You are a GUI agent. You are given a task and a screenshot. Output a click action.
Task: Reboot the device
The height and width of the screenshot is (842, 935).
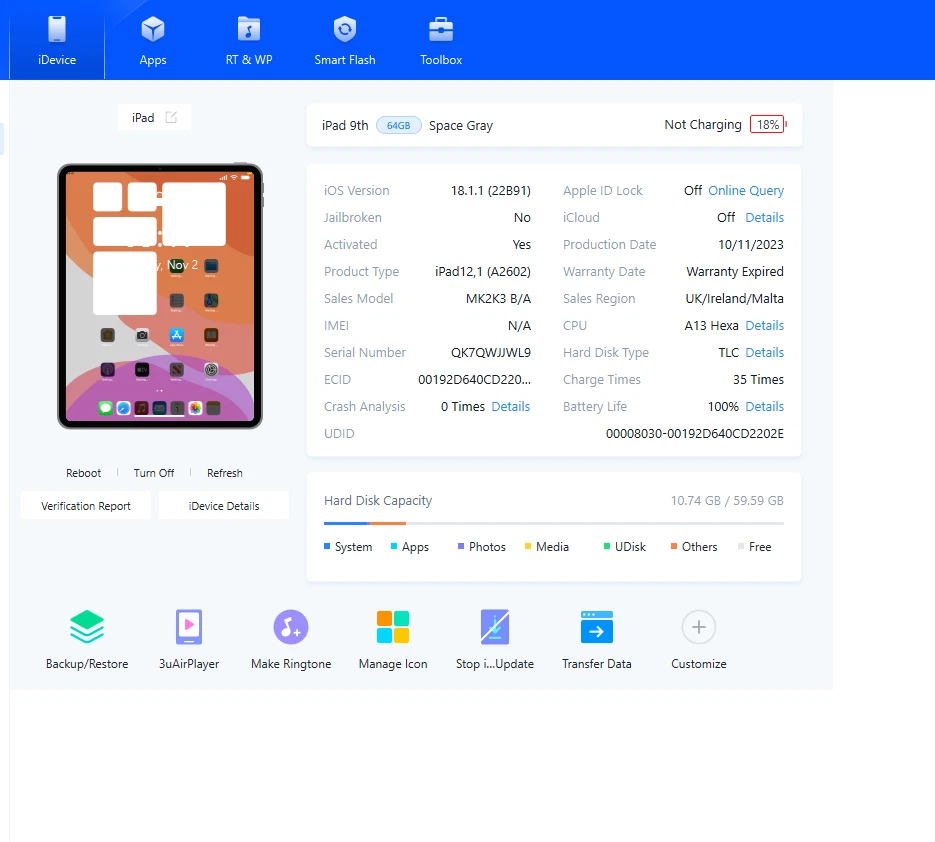point(83,473)
